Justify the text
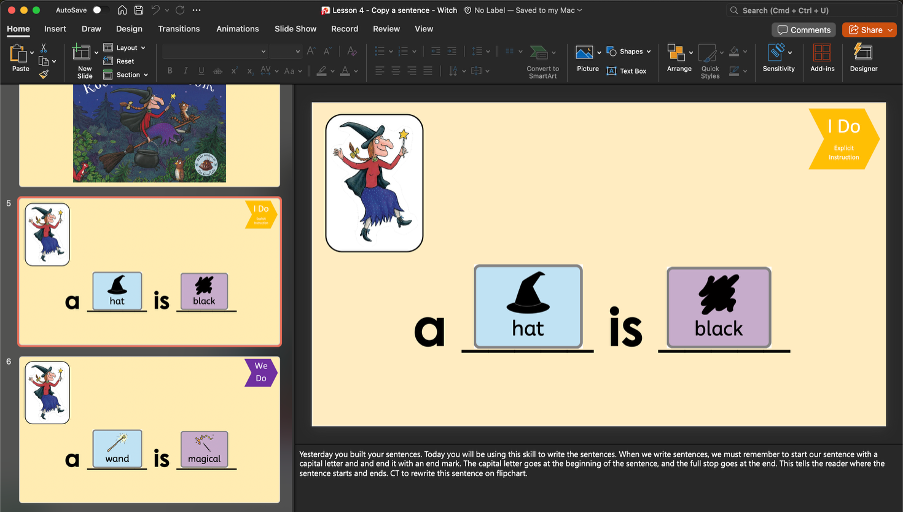904x512 pixels. [x=428, y=71]
